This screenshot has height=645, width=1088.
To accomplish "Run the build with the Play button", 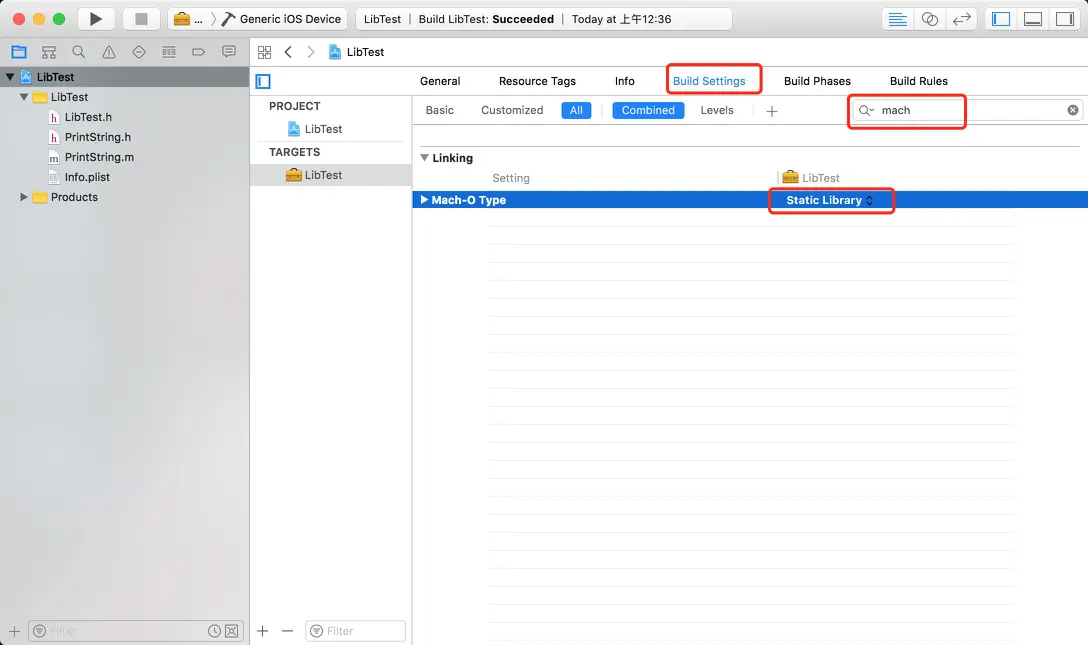I will coord(96,19).
